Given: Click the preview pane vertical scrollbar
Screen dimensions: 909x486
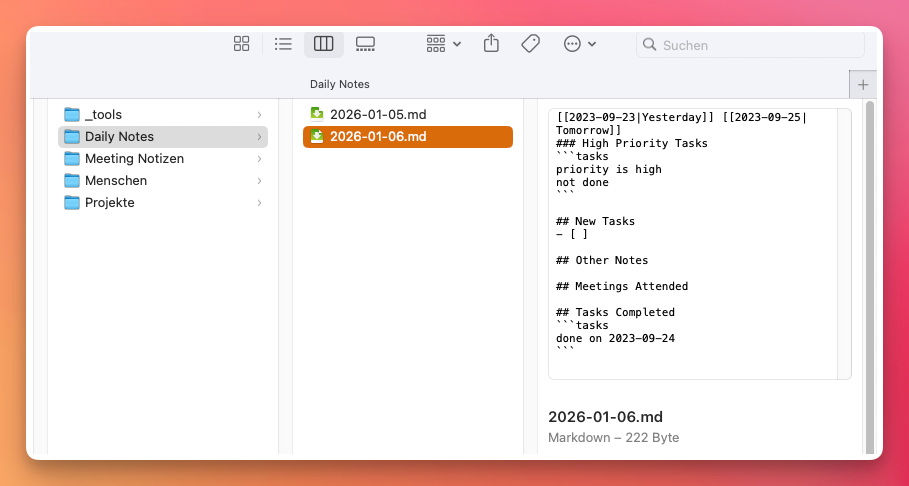Looking at the screenshot, I should tap(869, 270).
